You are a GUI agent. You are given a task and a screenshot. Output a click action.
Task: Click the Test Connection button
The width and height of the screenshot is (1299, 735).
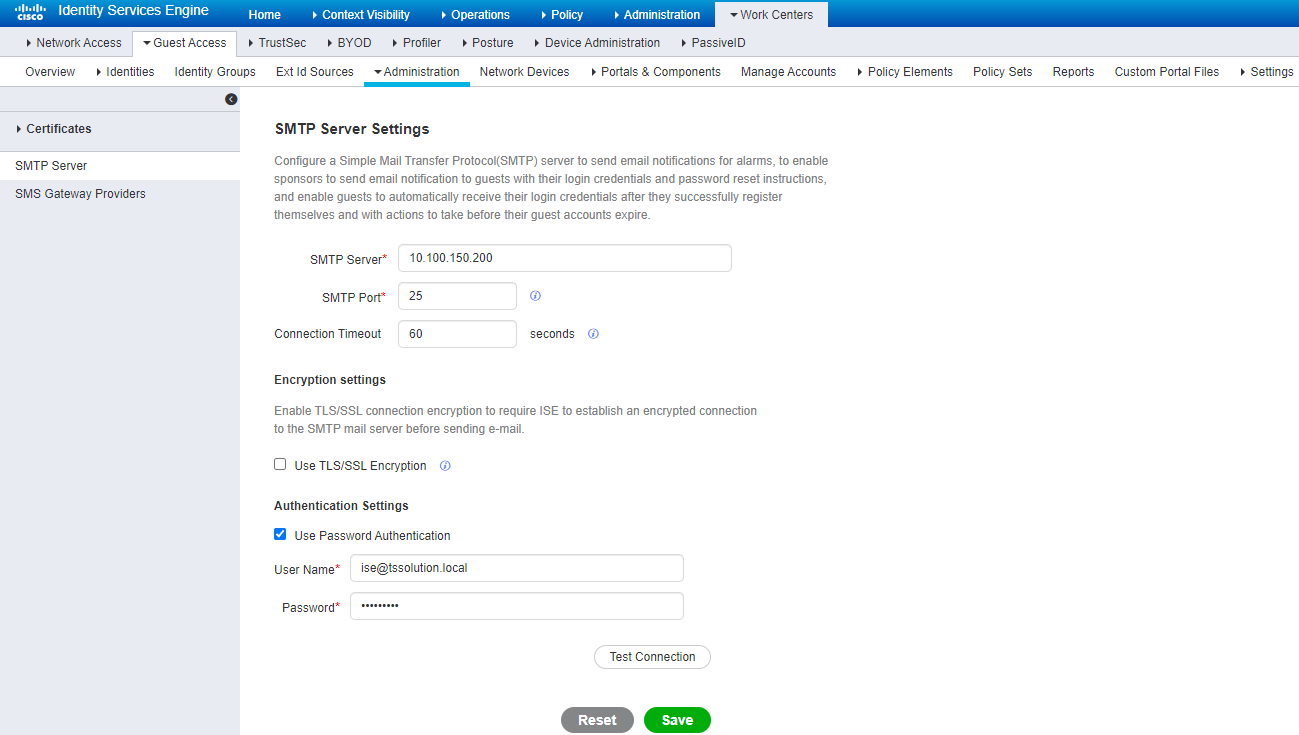pos(652,657)
